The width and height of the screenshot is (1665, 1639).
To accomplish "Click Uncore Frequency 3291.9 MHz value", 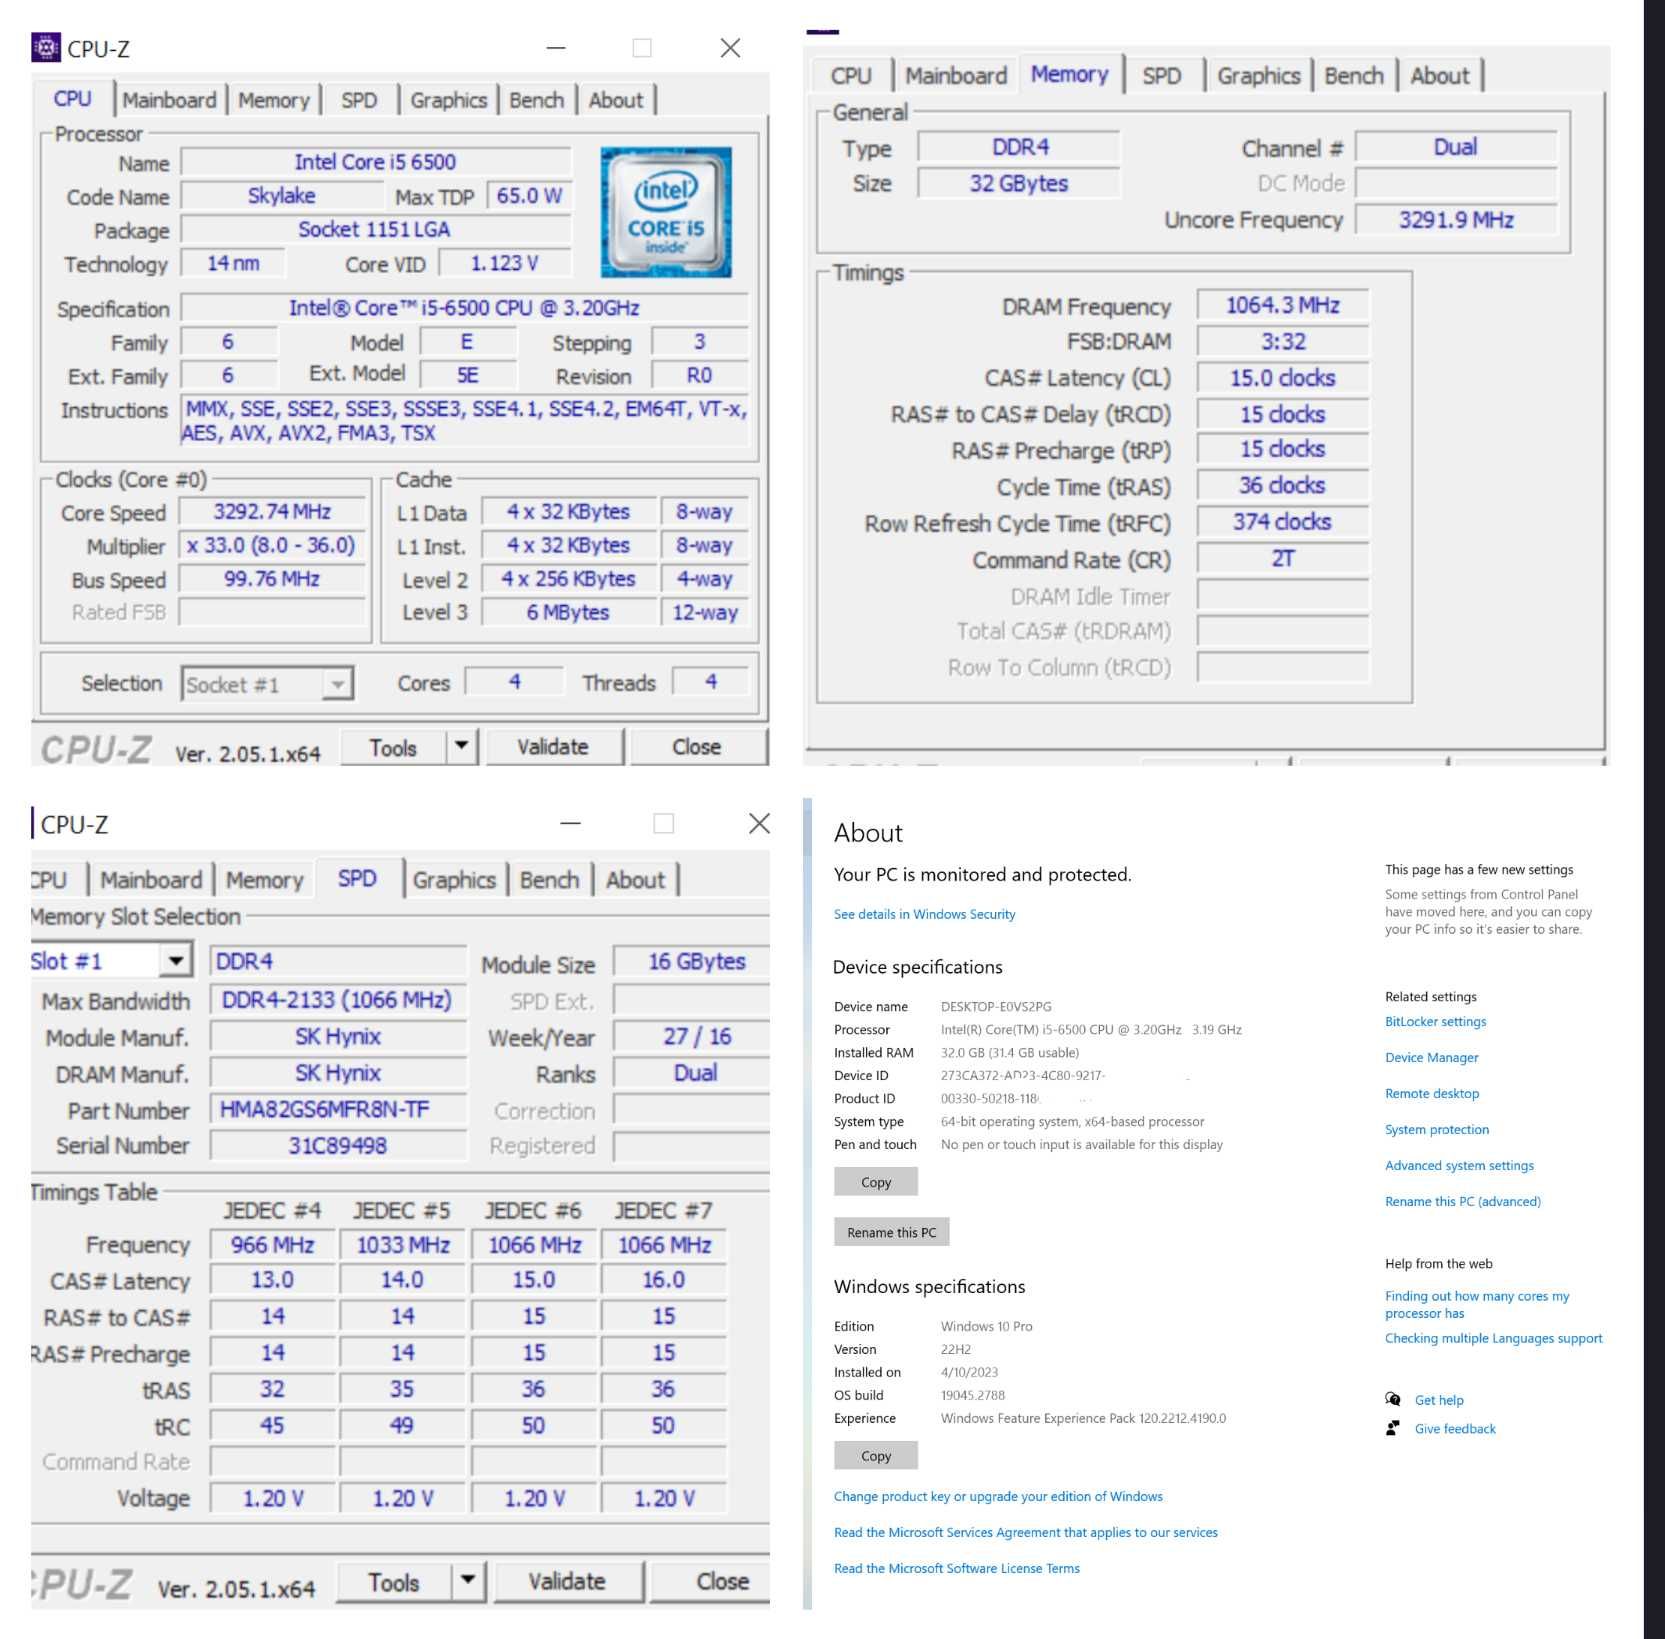I will tap(1456, 220).
